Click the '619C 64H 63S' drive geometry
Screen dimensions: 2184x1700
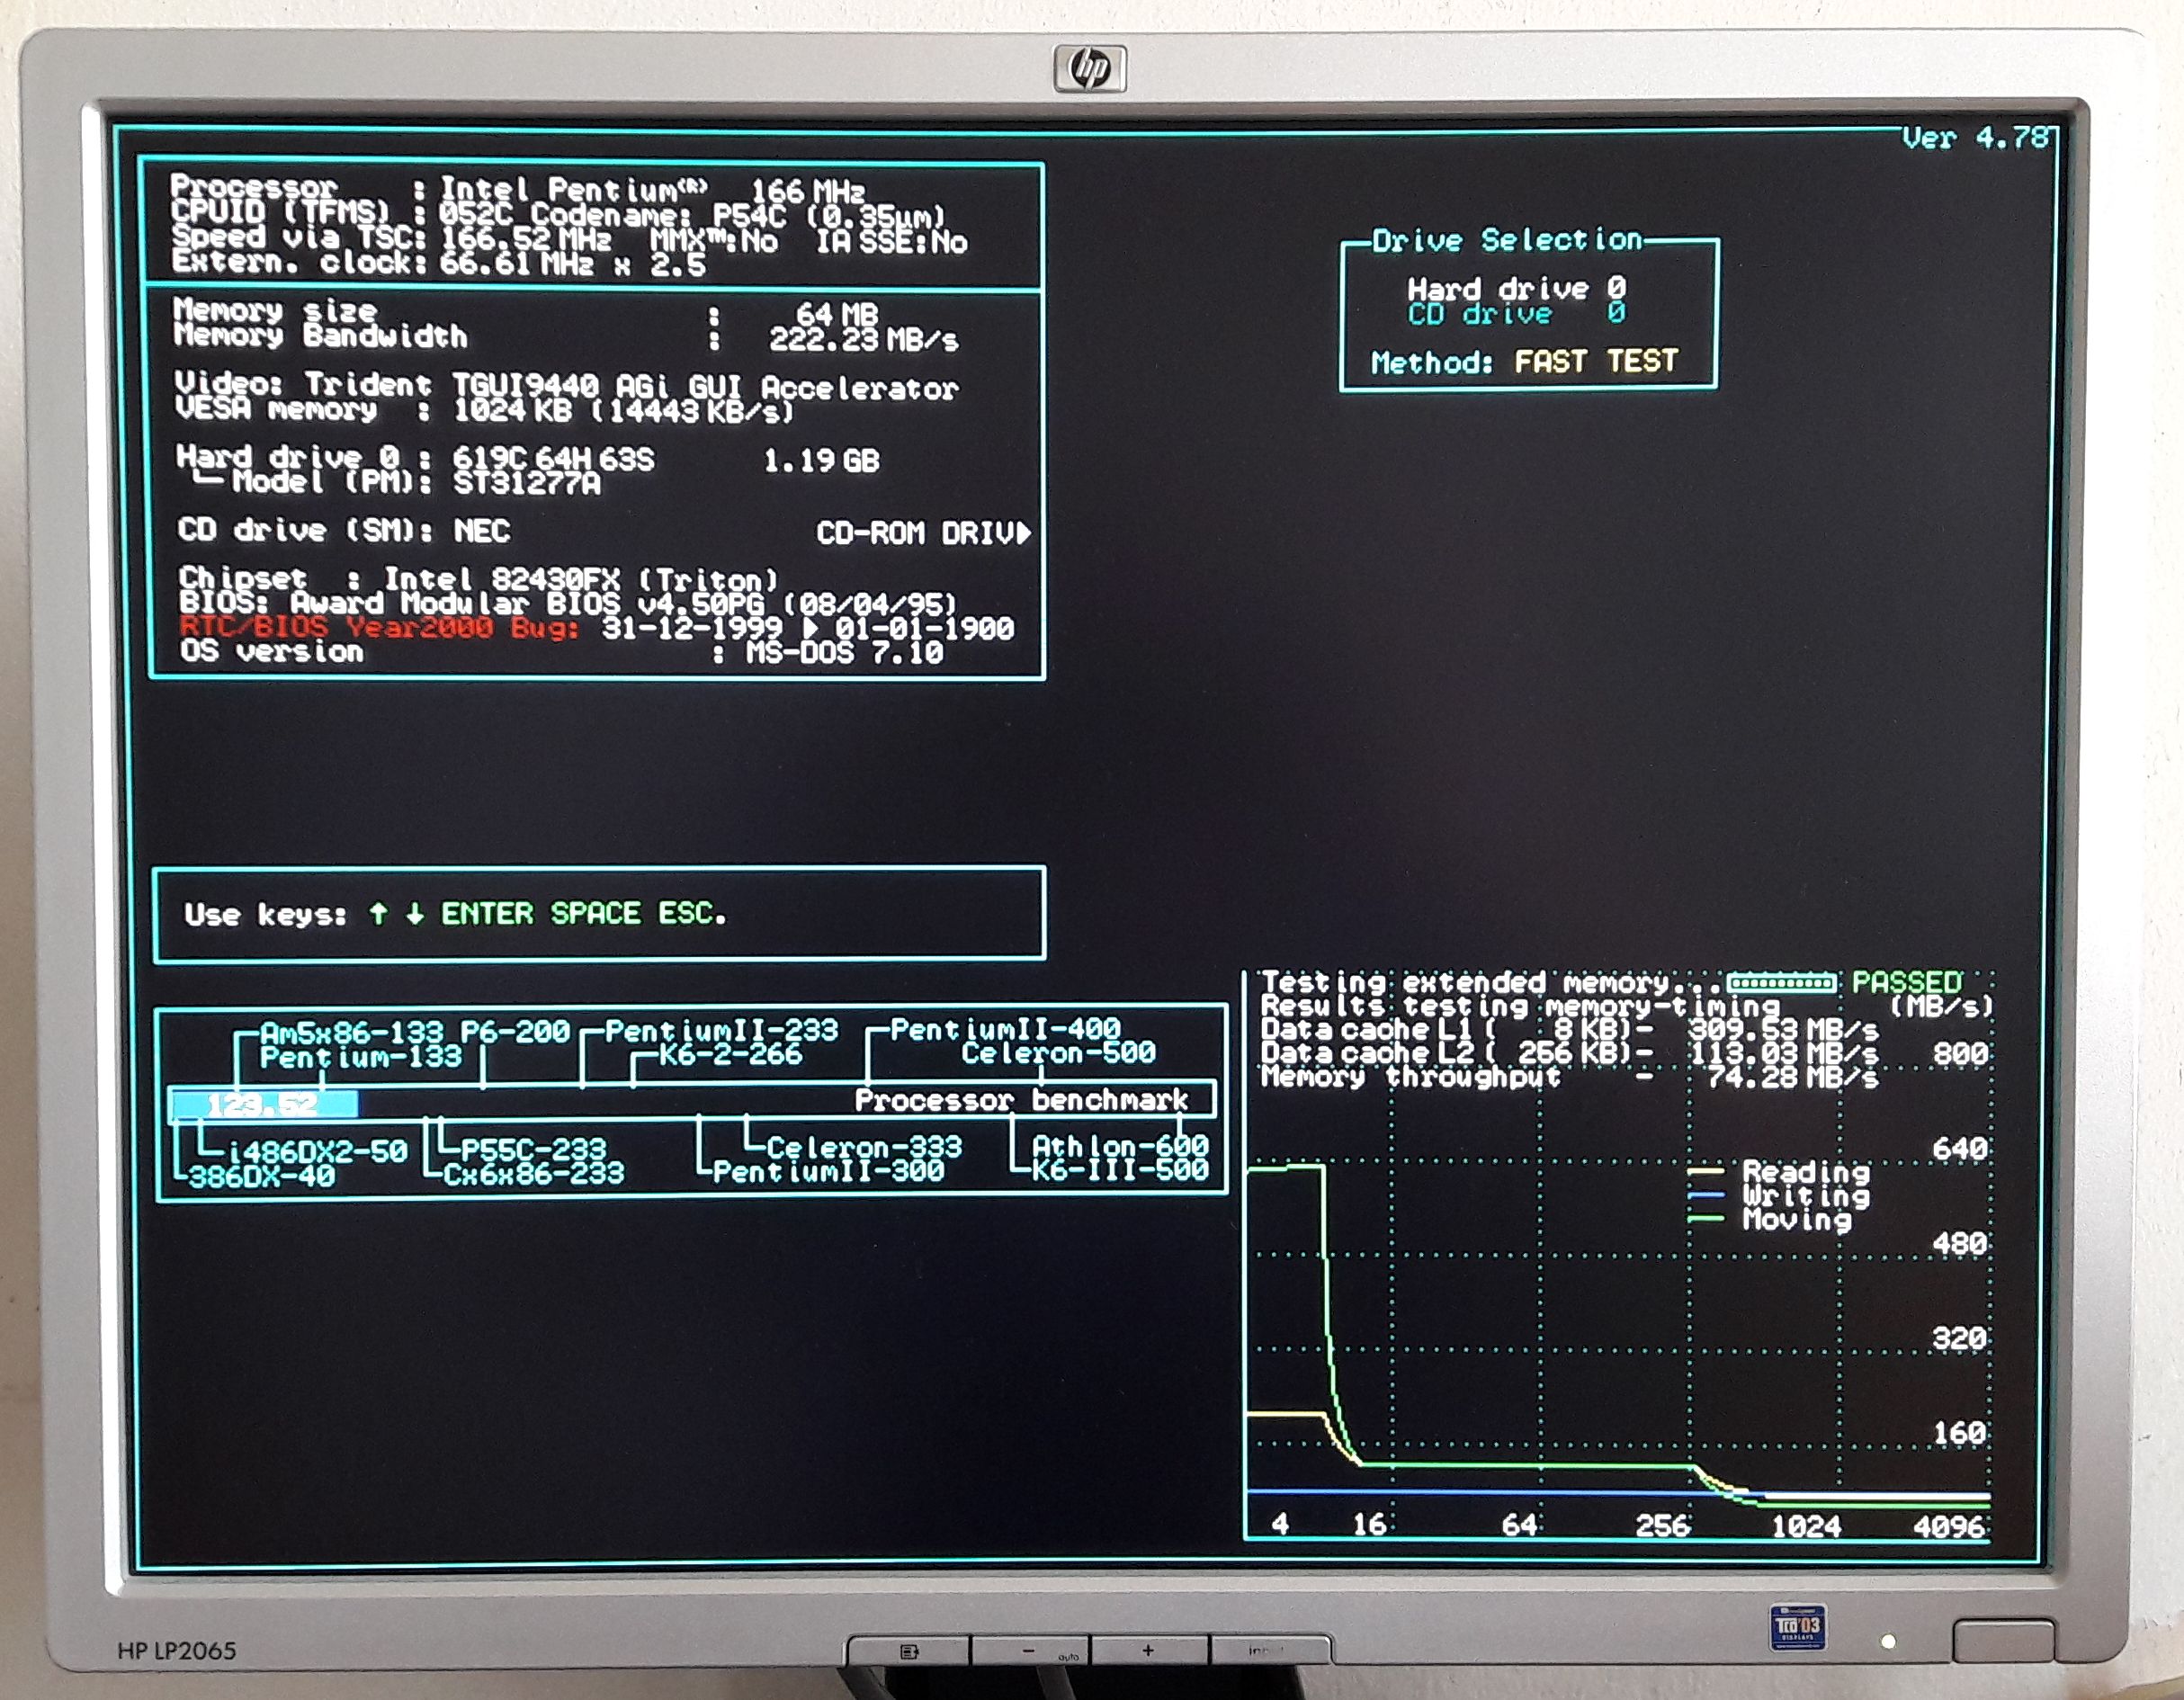(x=553, y=459)
